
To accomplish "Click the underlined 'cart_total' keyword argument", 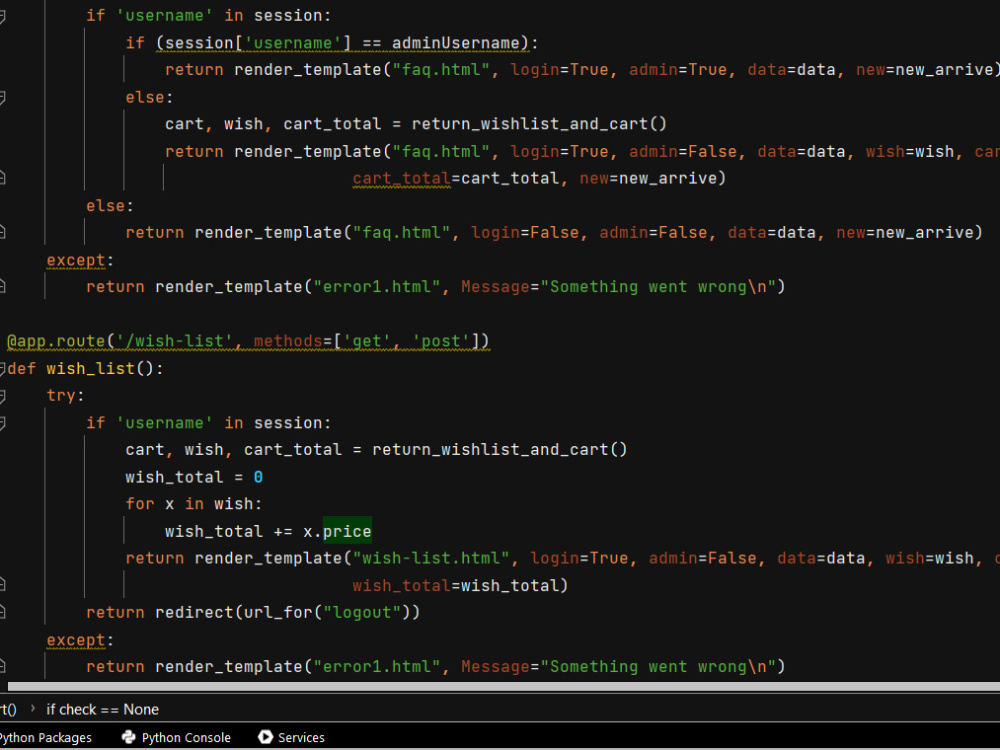I will click(402, 179).
